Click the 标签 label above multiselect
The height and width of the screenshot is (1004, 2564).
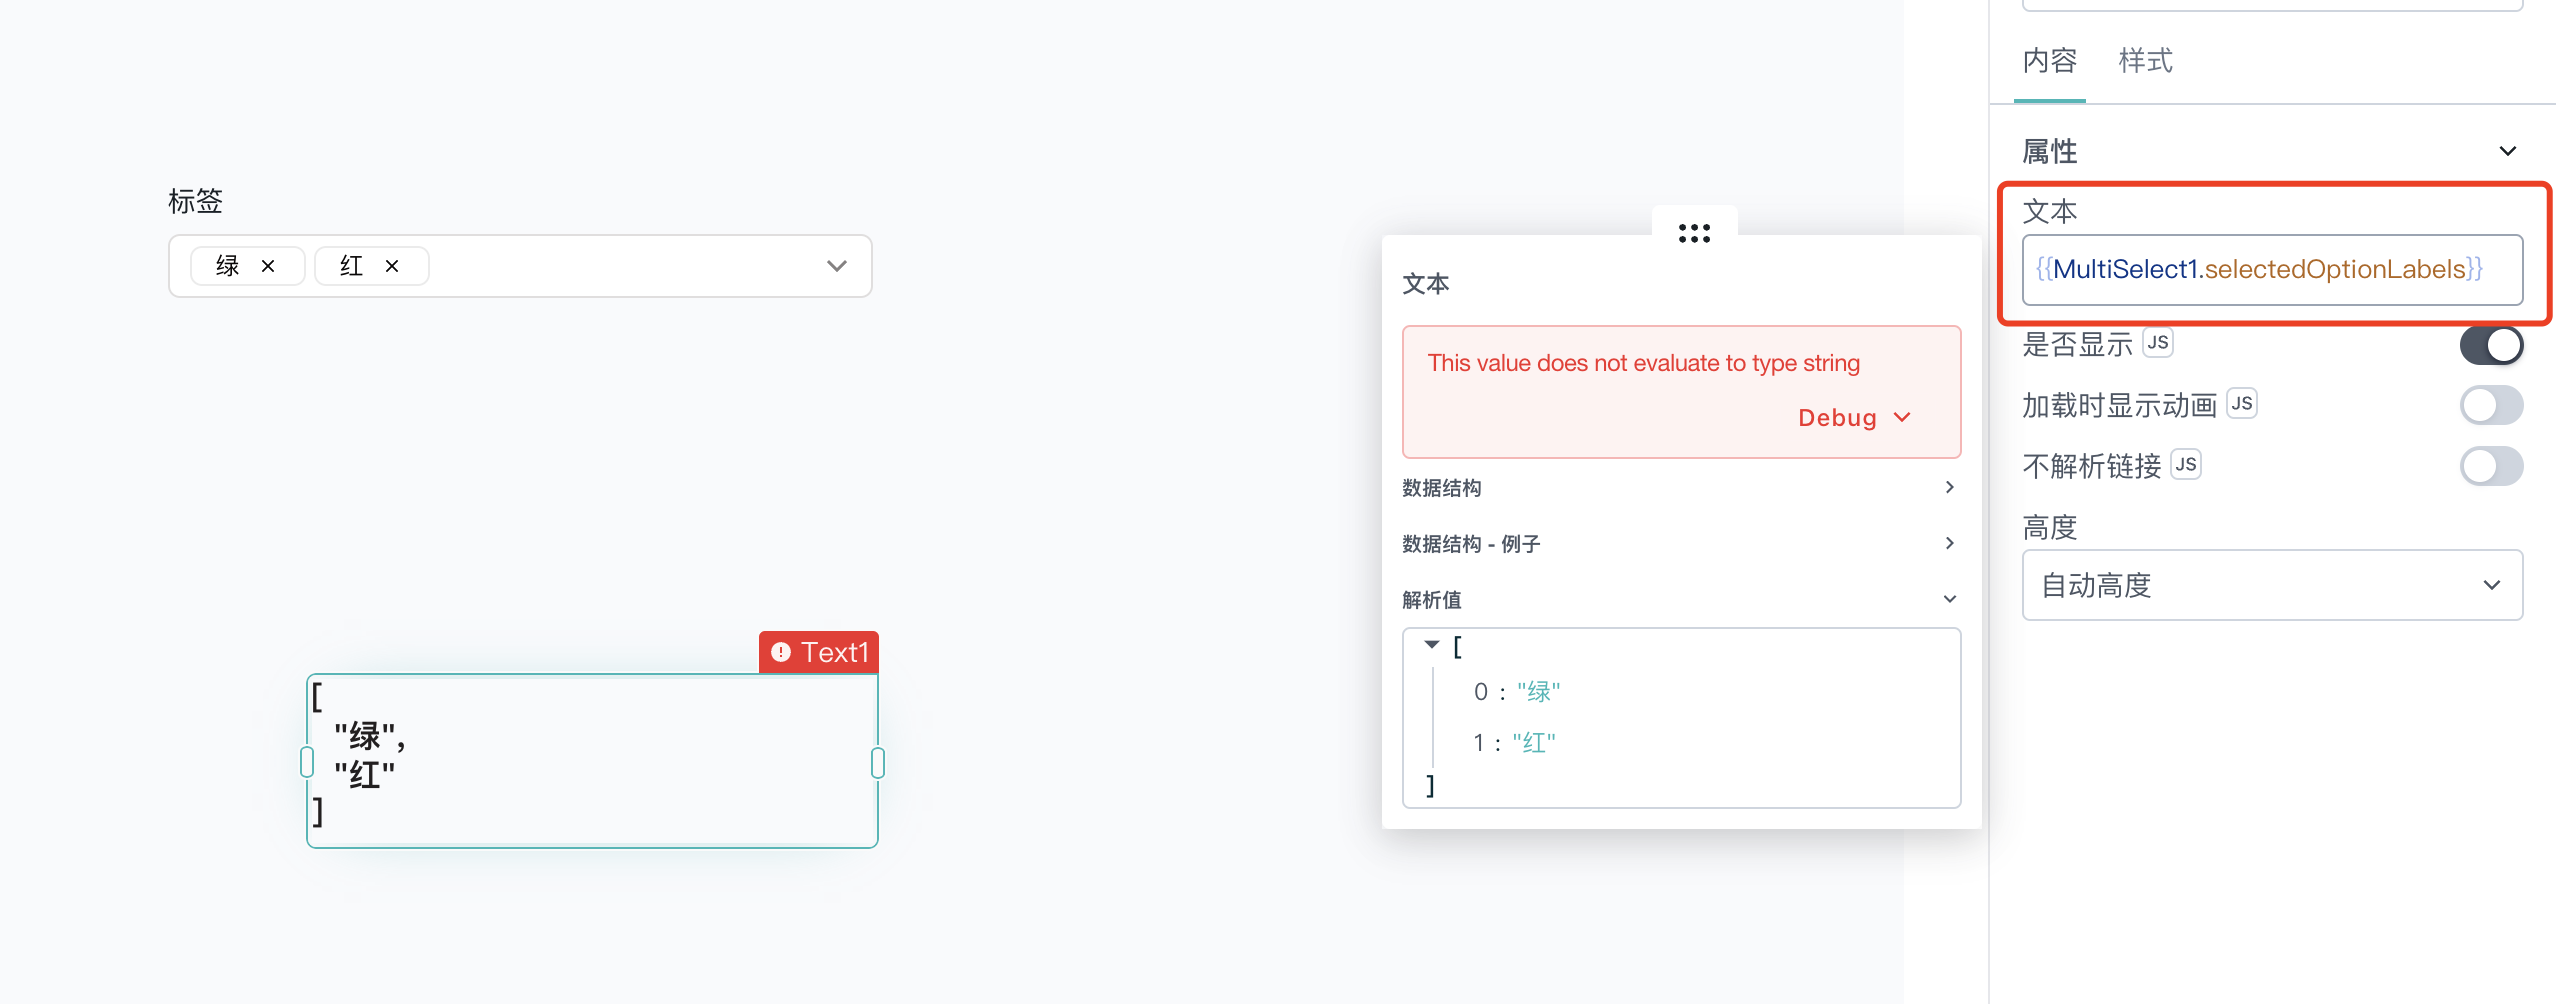[x=196, y=201]
